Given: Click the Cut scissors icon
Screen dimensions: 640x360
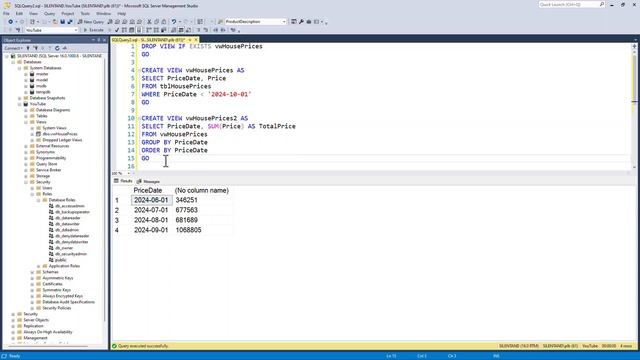Looking at the screenshot, I should [x=149, y=22].
